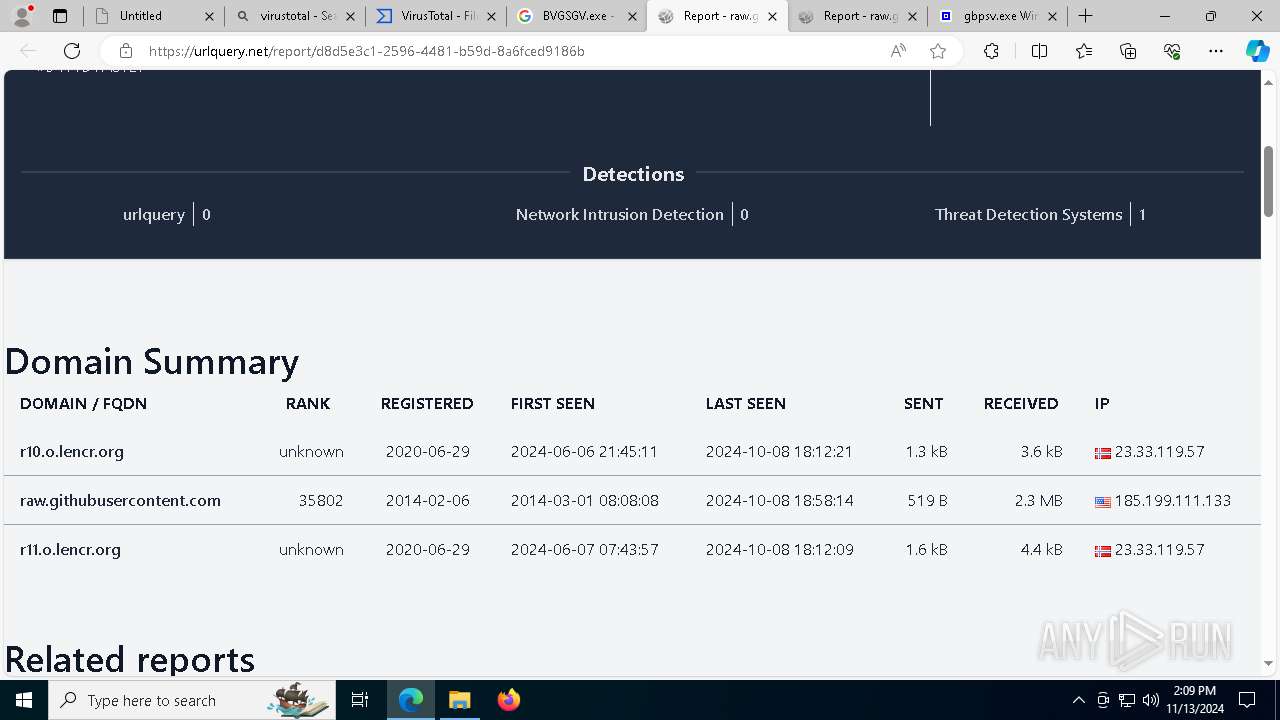Click the scrollbar down arrow
1280x720 pixels.
1269,663
